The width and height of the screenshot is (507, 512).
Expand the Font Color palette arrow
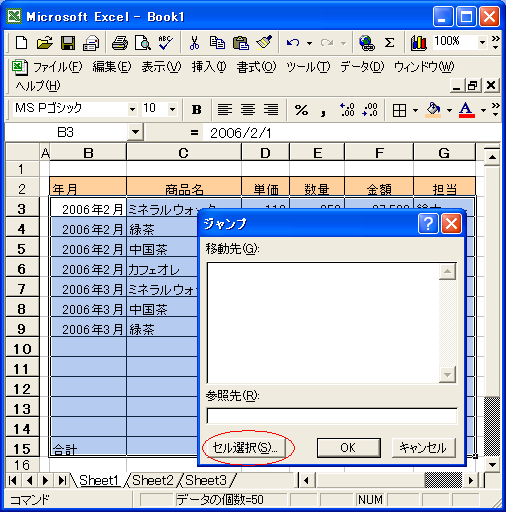pyautogui.click(x=483, y=110)
